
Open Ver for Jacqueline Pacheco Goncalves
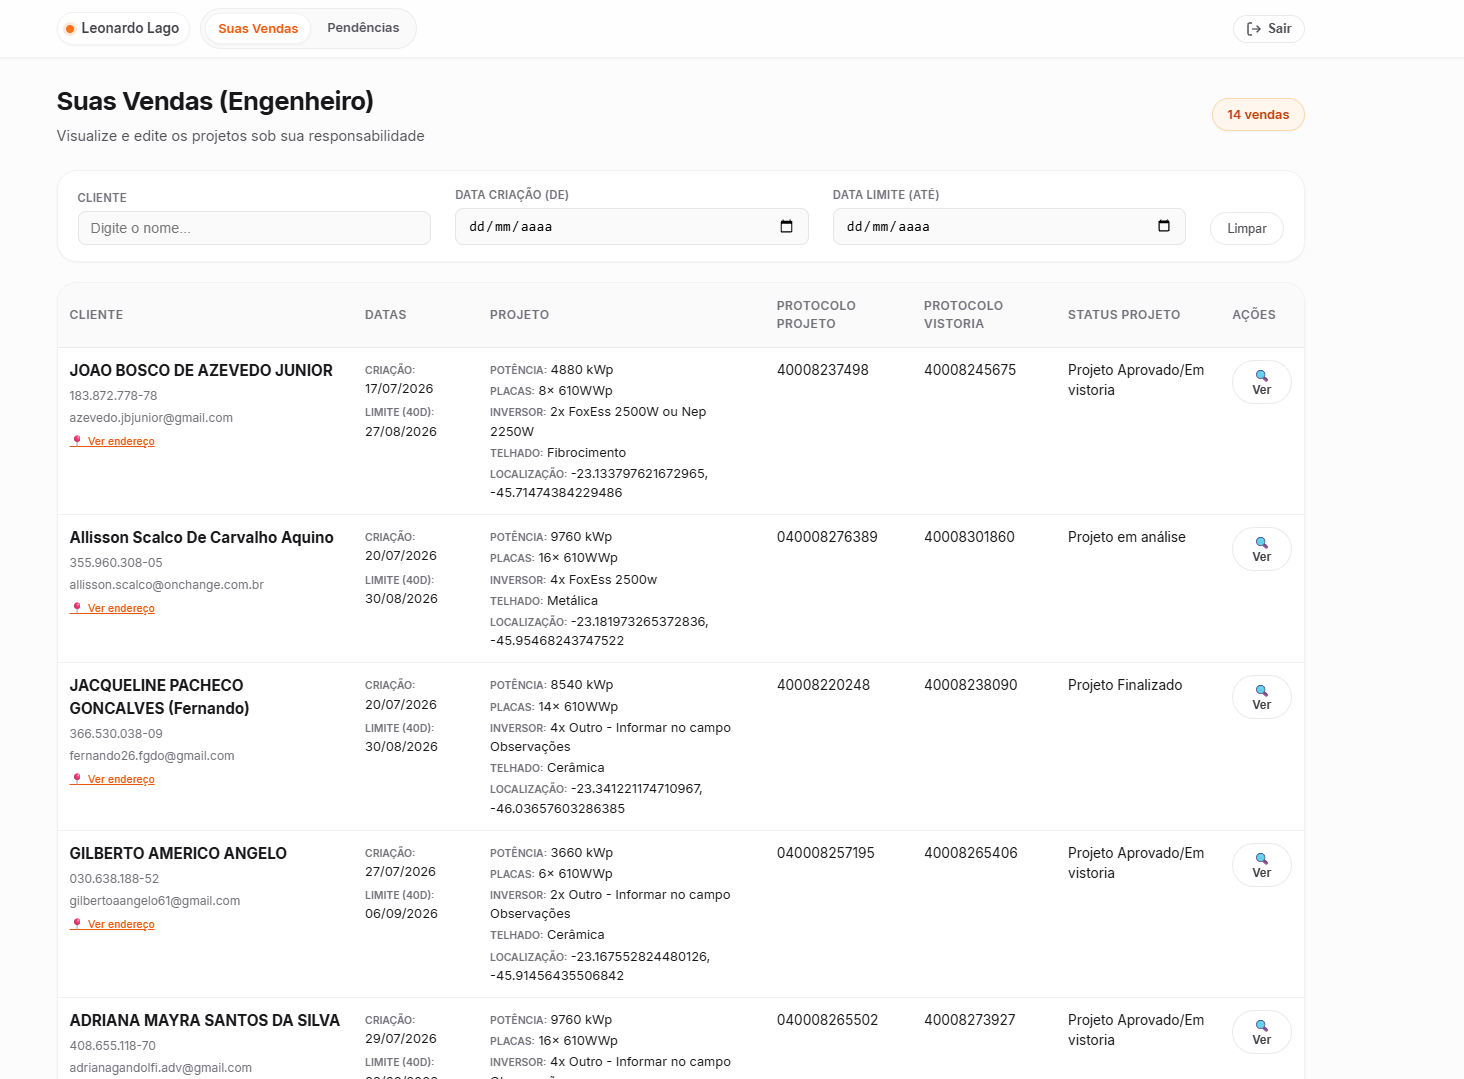coord(1261,697)
